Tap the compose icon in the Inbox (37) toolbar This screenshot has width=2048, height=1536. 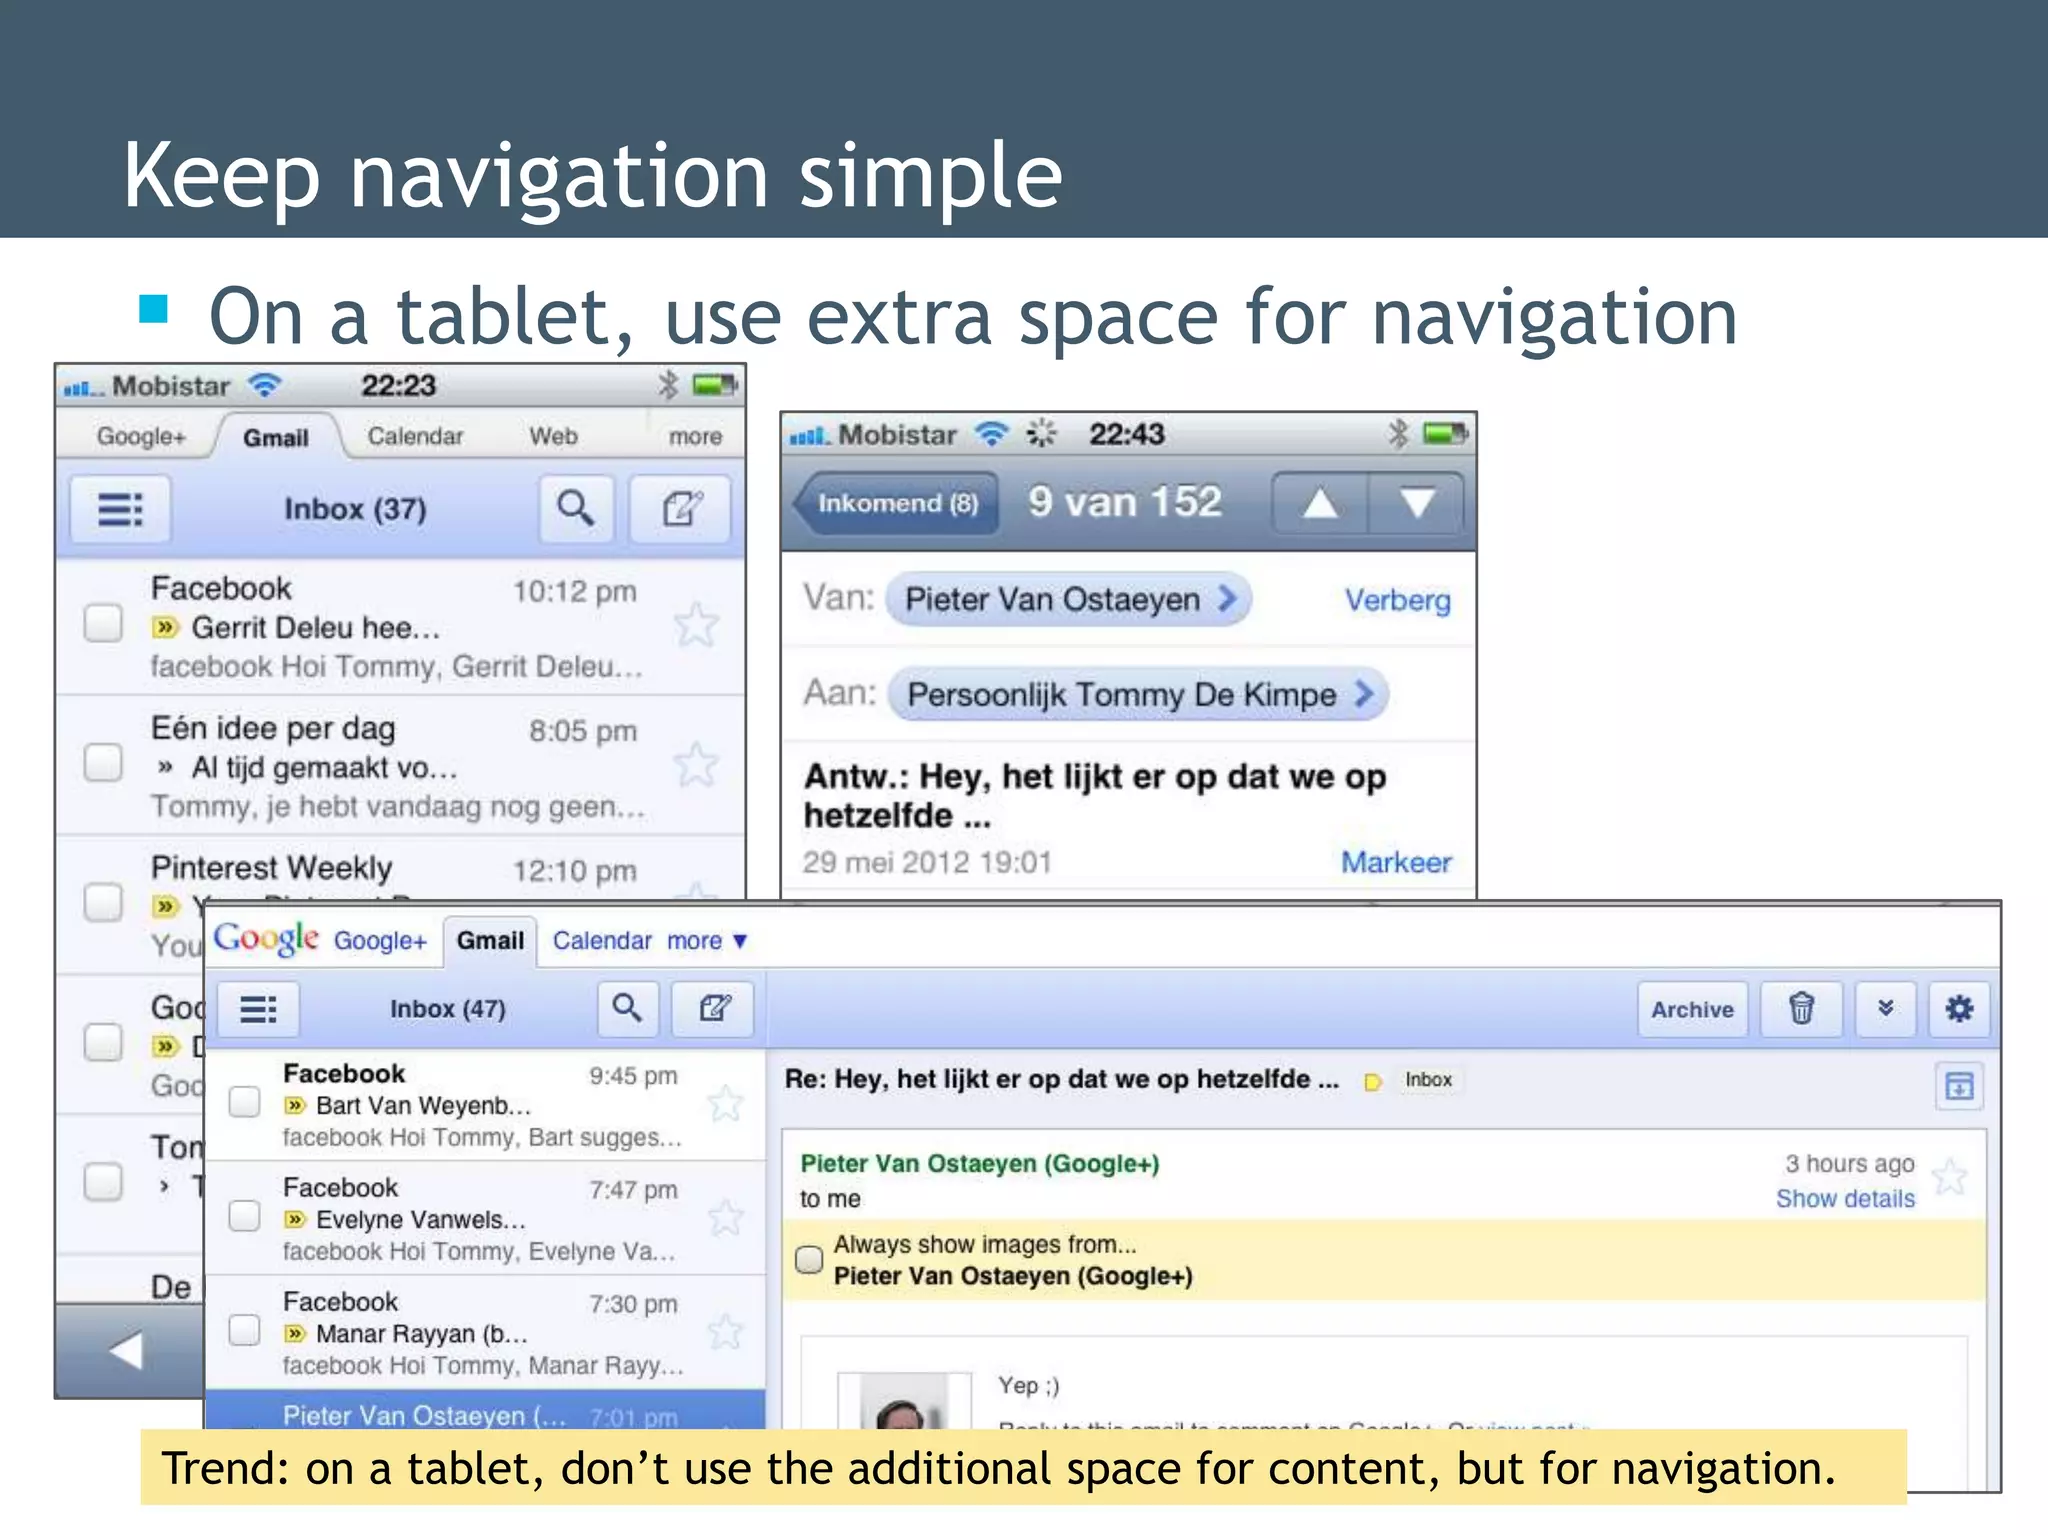pos(681,509)
